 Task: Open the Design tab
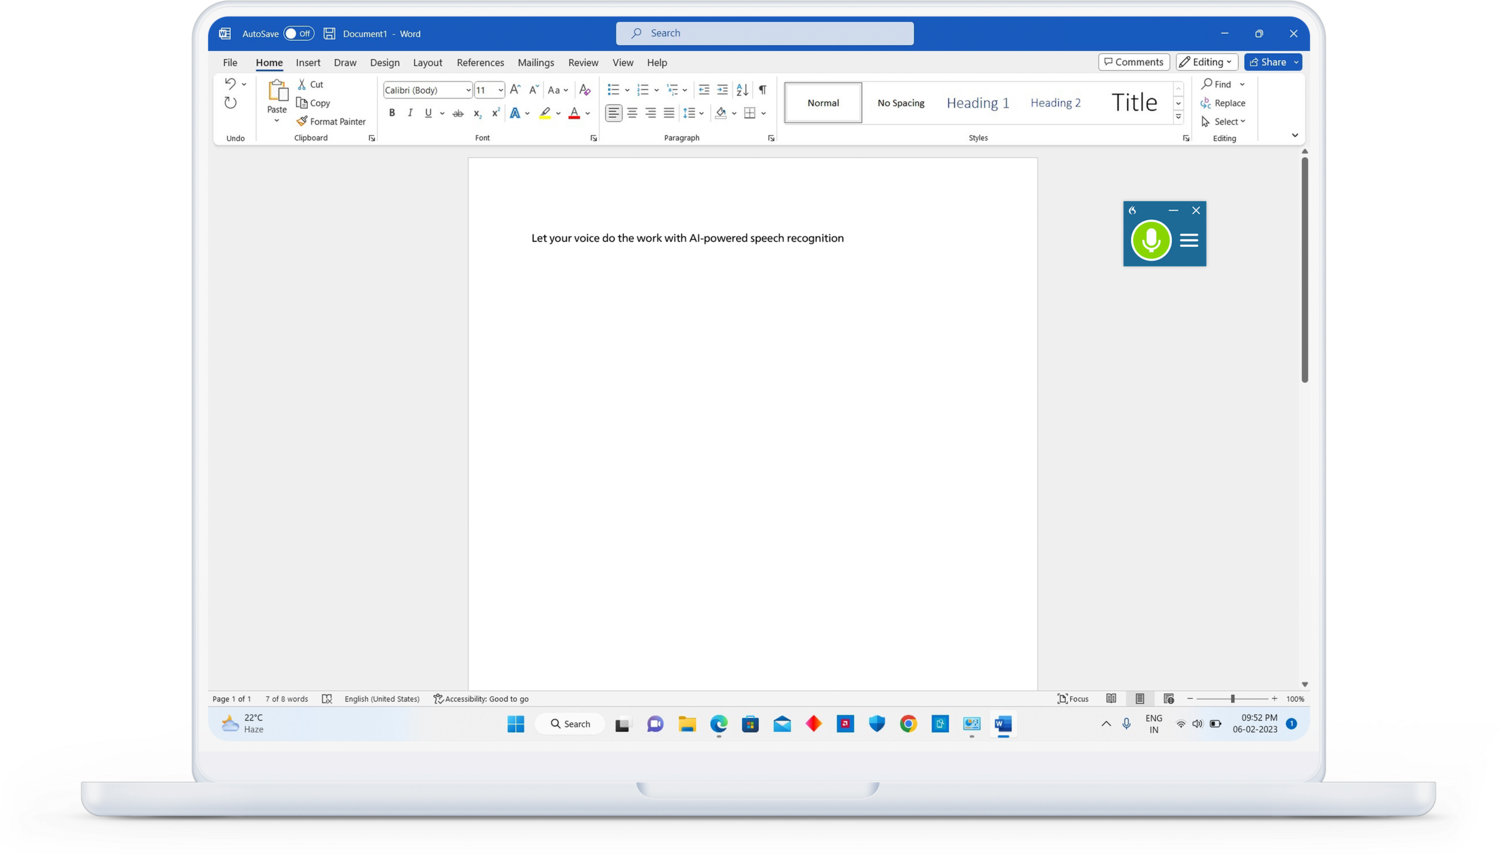[x=385, y=62]
